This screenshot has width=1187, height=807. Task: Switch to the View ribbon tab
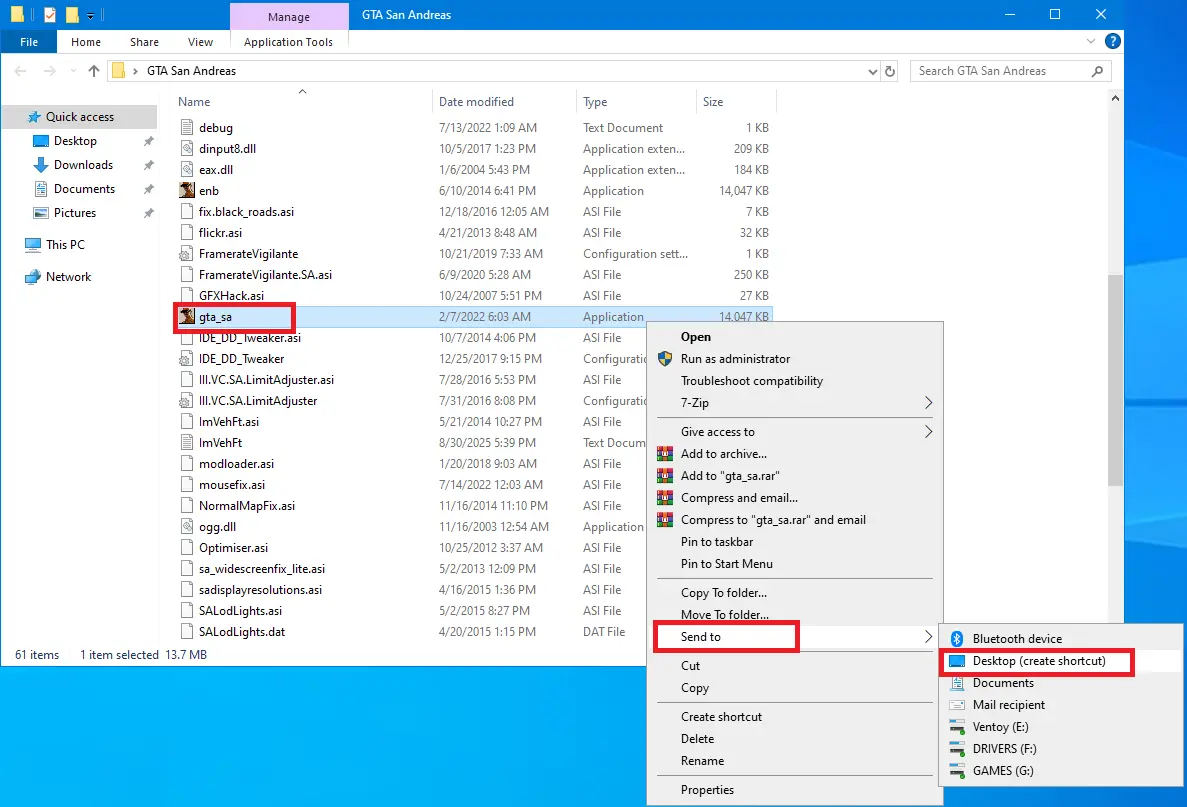coord(200,42)
